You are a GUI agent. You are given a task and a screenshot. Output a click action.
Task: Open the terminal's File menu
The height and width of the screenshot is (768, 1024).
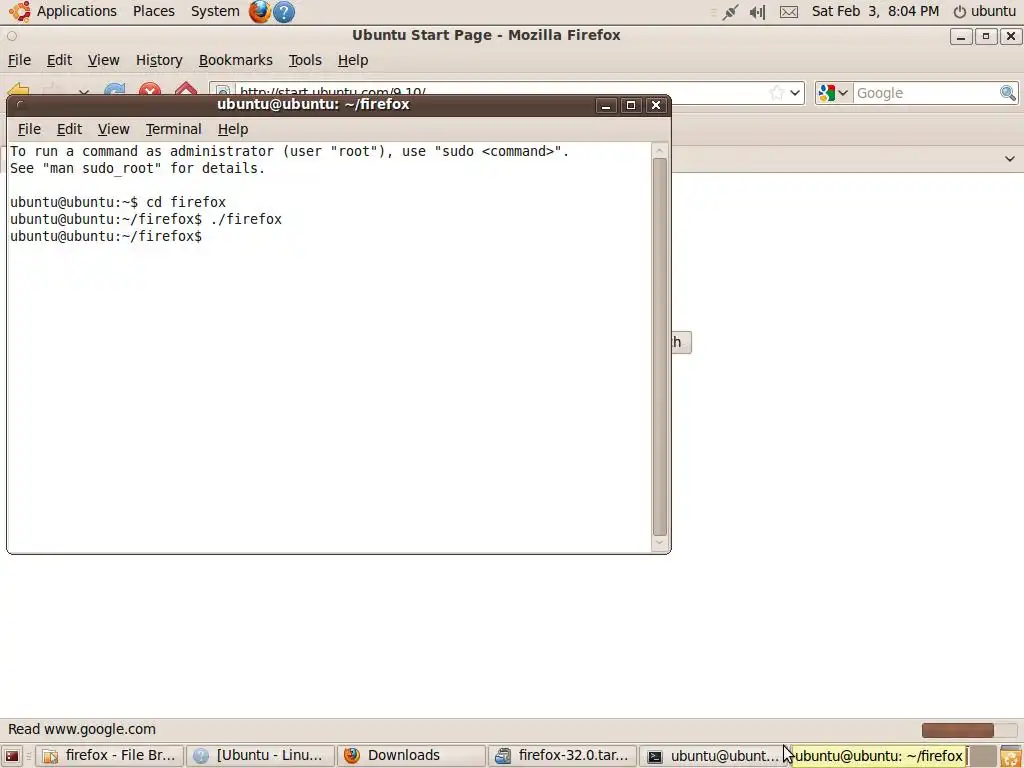pyautogui.click(x=29, y=129)
